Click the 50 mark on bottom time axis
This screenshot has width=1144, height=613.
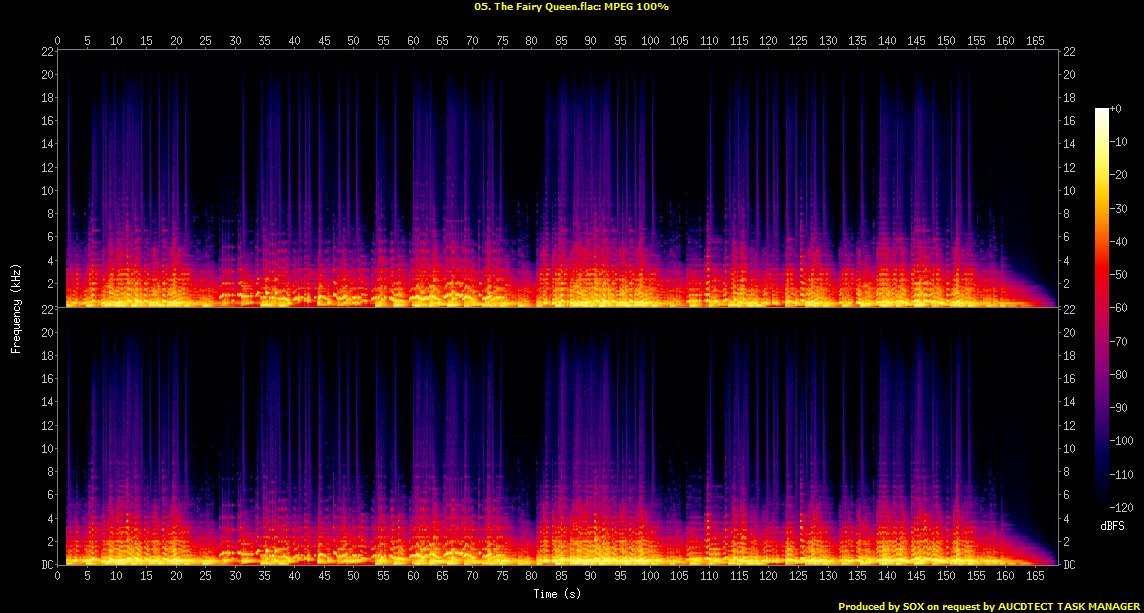pyautogui.click(x=353, y=576)
